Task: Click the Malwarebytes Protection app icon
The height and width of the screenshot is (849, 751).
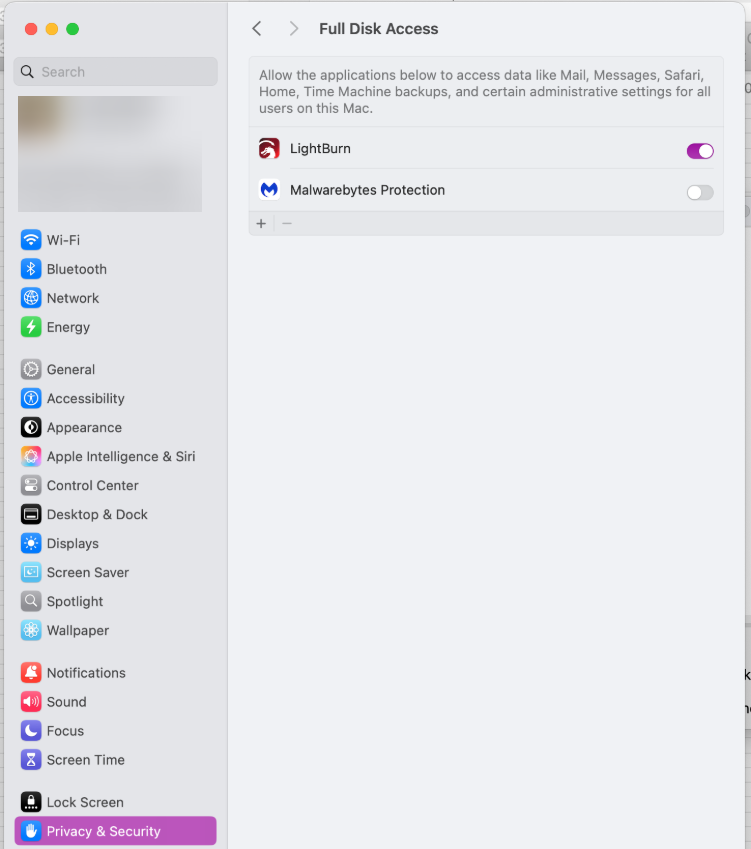Action: click(x=269, y=190)
